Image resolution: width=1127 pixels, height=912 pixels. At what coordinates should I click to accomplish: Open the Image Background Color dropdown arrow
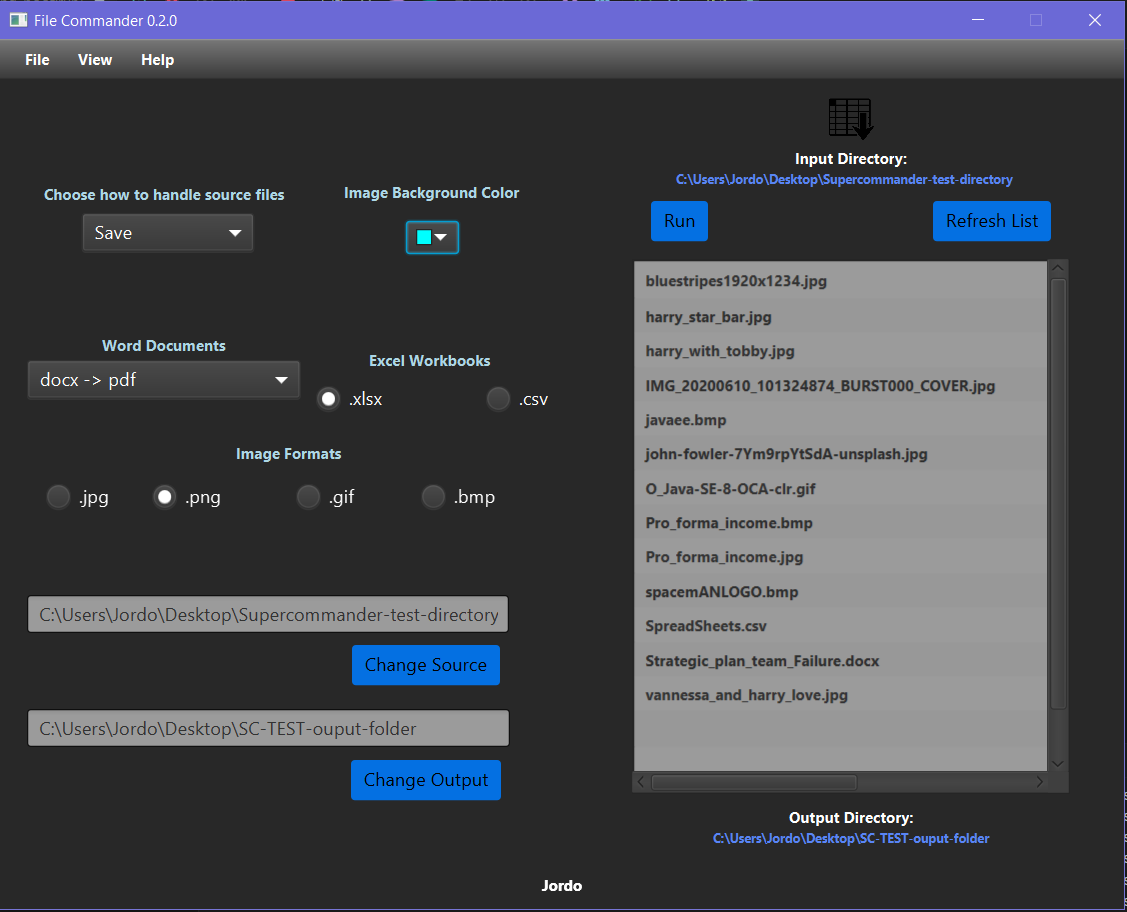point(443,237)
